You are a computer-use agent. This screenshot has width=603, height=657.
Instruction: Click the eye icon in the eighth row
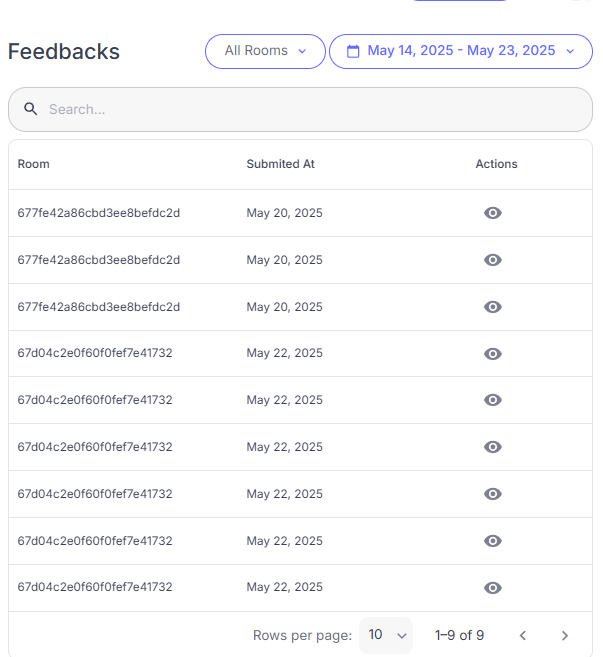pyautogui.click(x=492, y=541)
